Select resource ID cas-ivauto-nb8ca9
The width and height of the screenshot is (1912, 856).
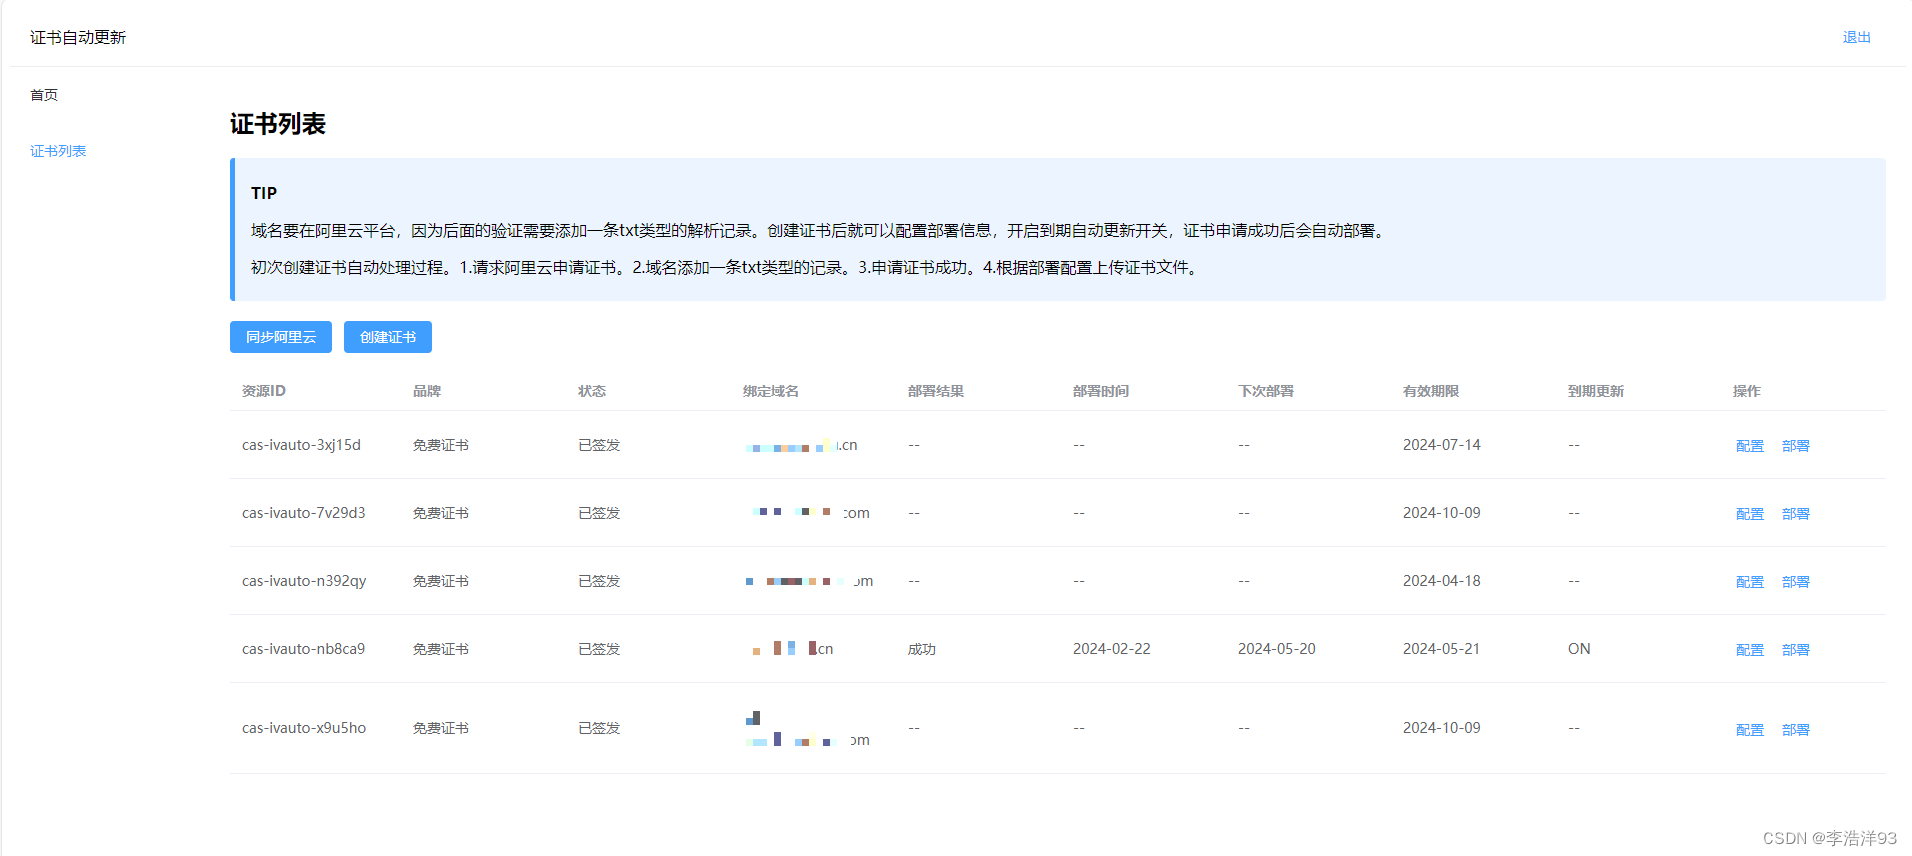pos(303,649)
